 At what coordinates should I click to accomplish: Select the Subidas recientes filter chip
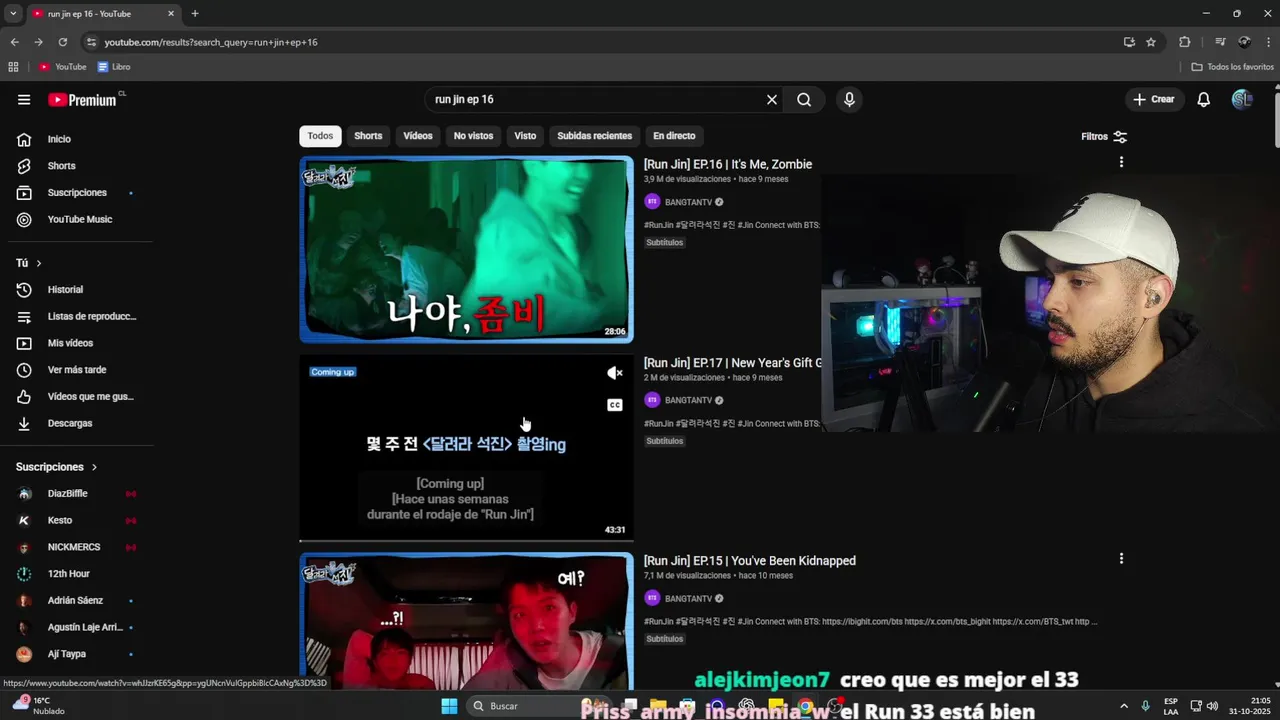pyautogui.click(x=594, y=136)
